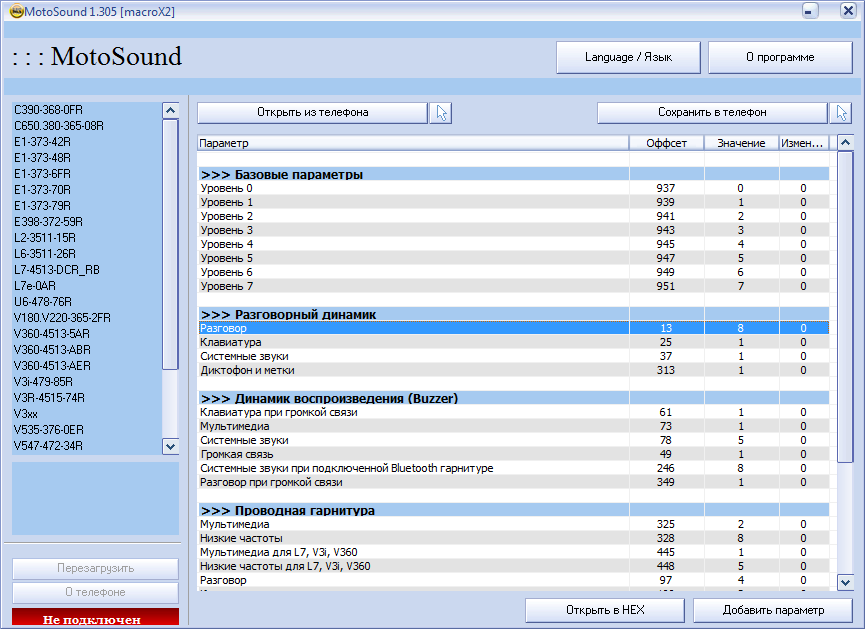The width and height of the screenshot is (865, 629).
Task: Select Мультимедиа для L7, V3i, V360 row
Action: pos(513,552)
